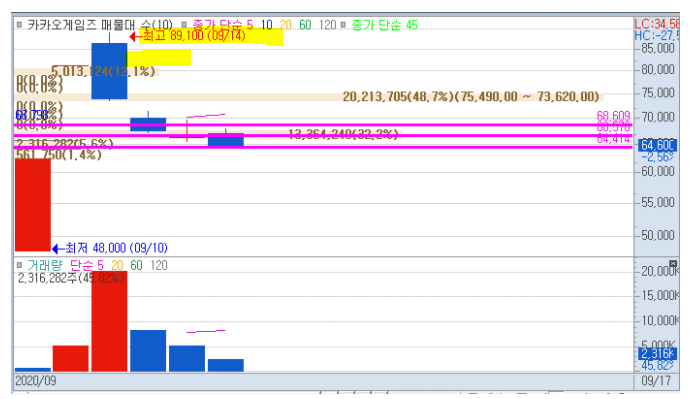690x399 pixels.
Task: Click the pink 68,609 price line label
Action: tap(613, 116)
